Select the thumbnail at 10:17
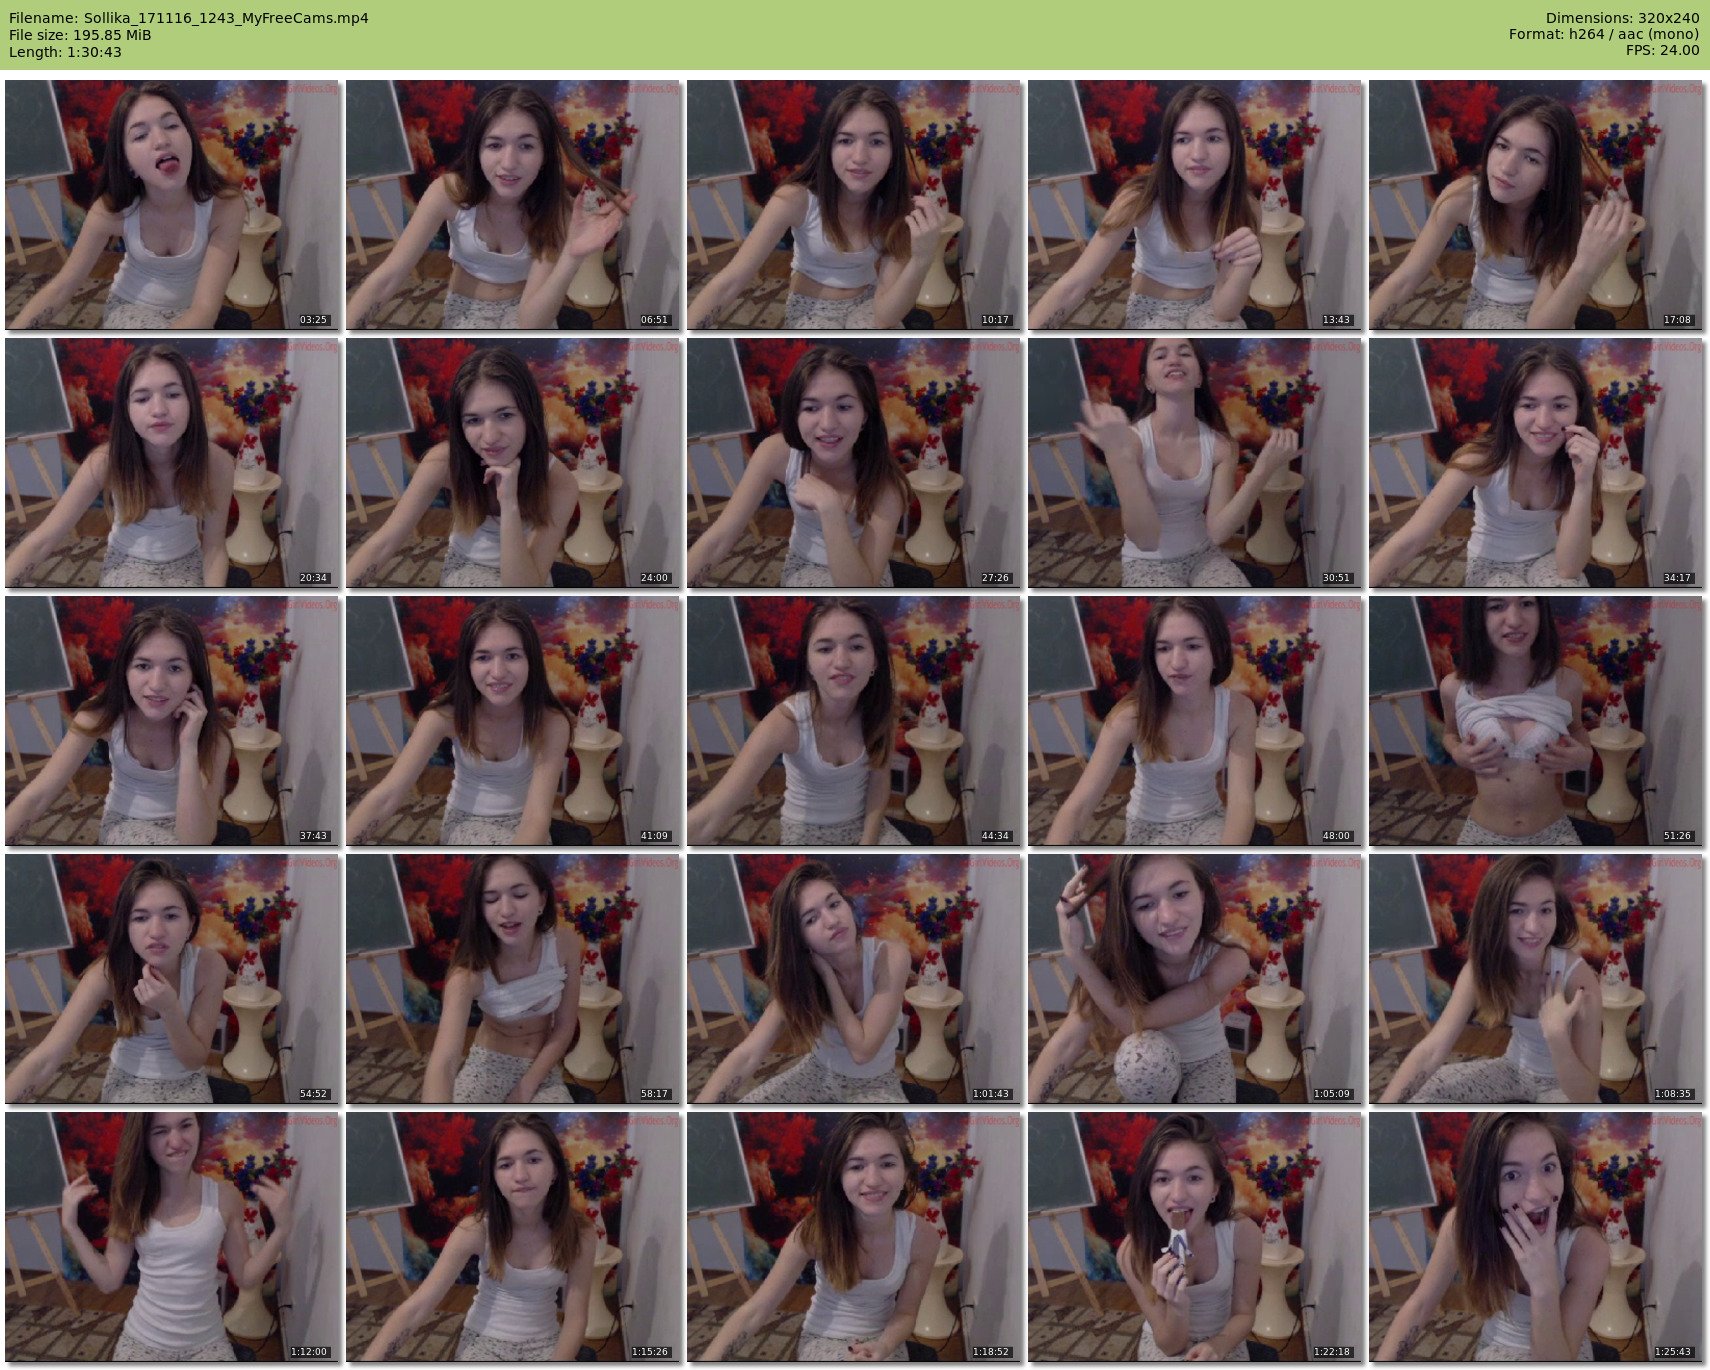The width and height of the screenshot is (1710, 1370). click(854, 205)
